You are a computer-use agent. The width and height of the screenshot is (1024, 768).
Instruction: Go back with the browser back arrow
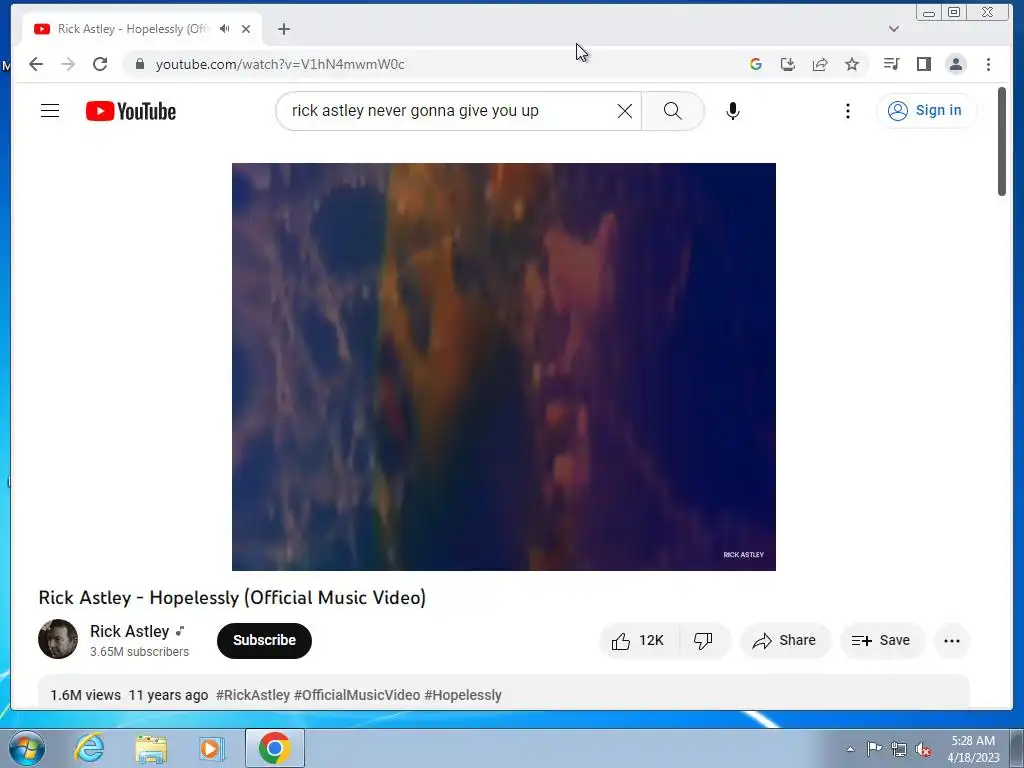pos(36,64)
